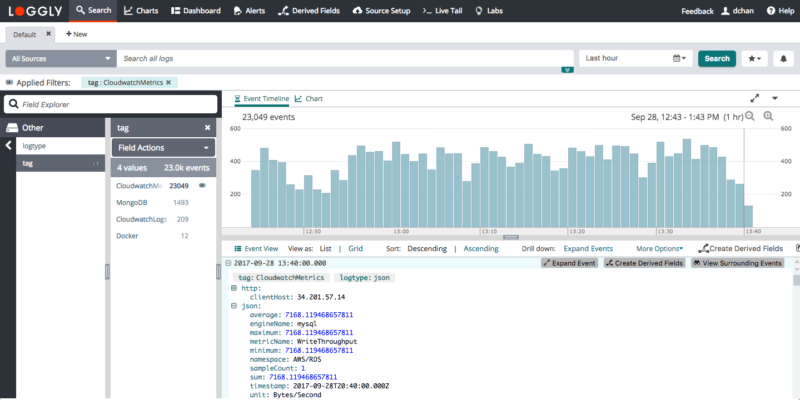
Task: Close the tag field panel
Action: 207,128
